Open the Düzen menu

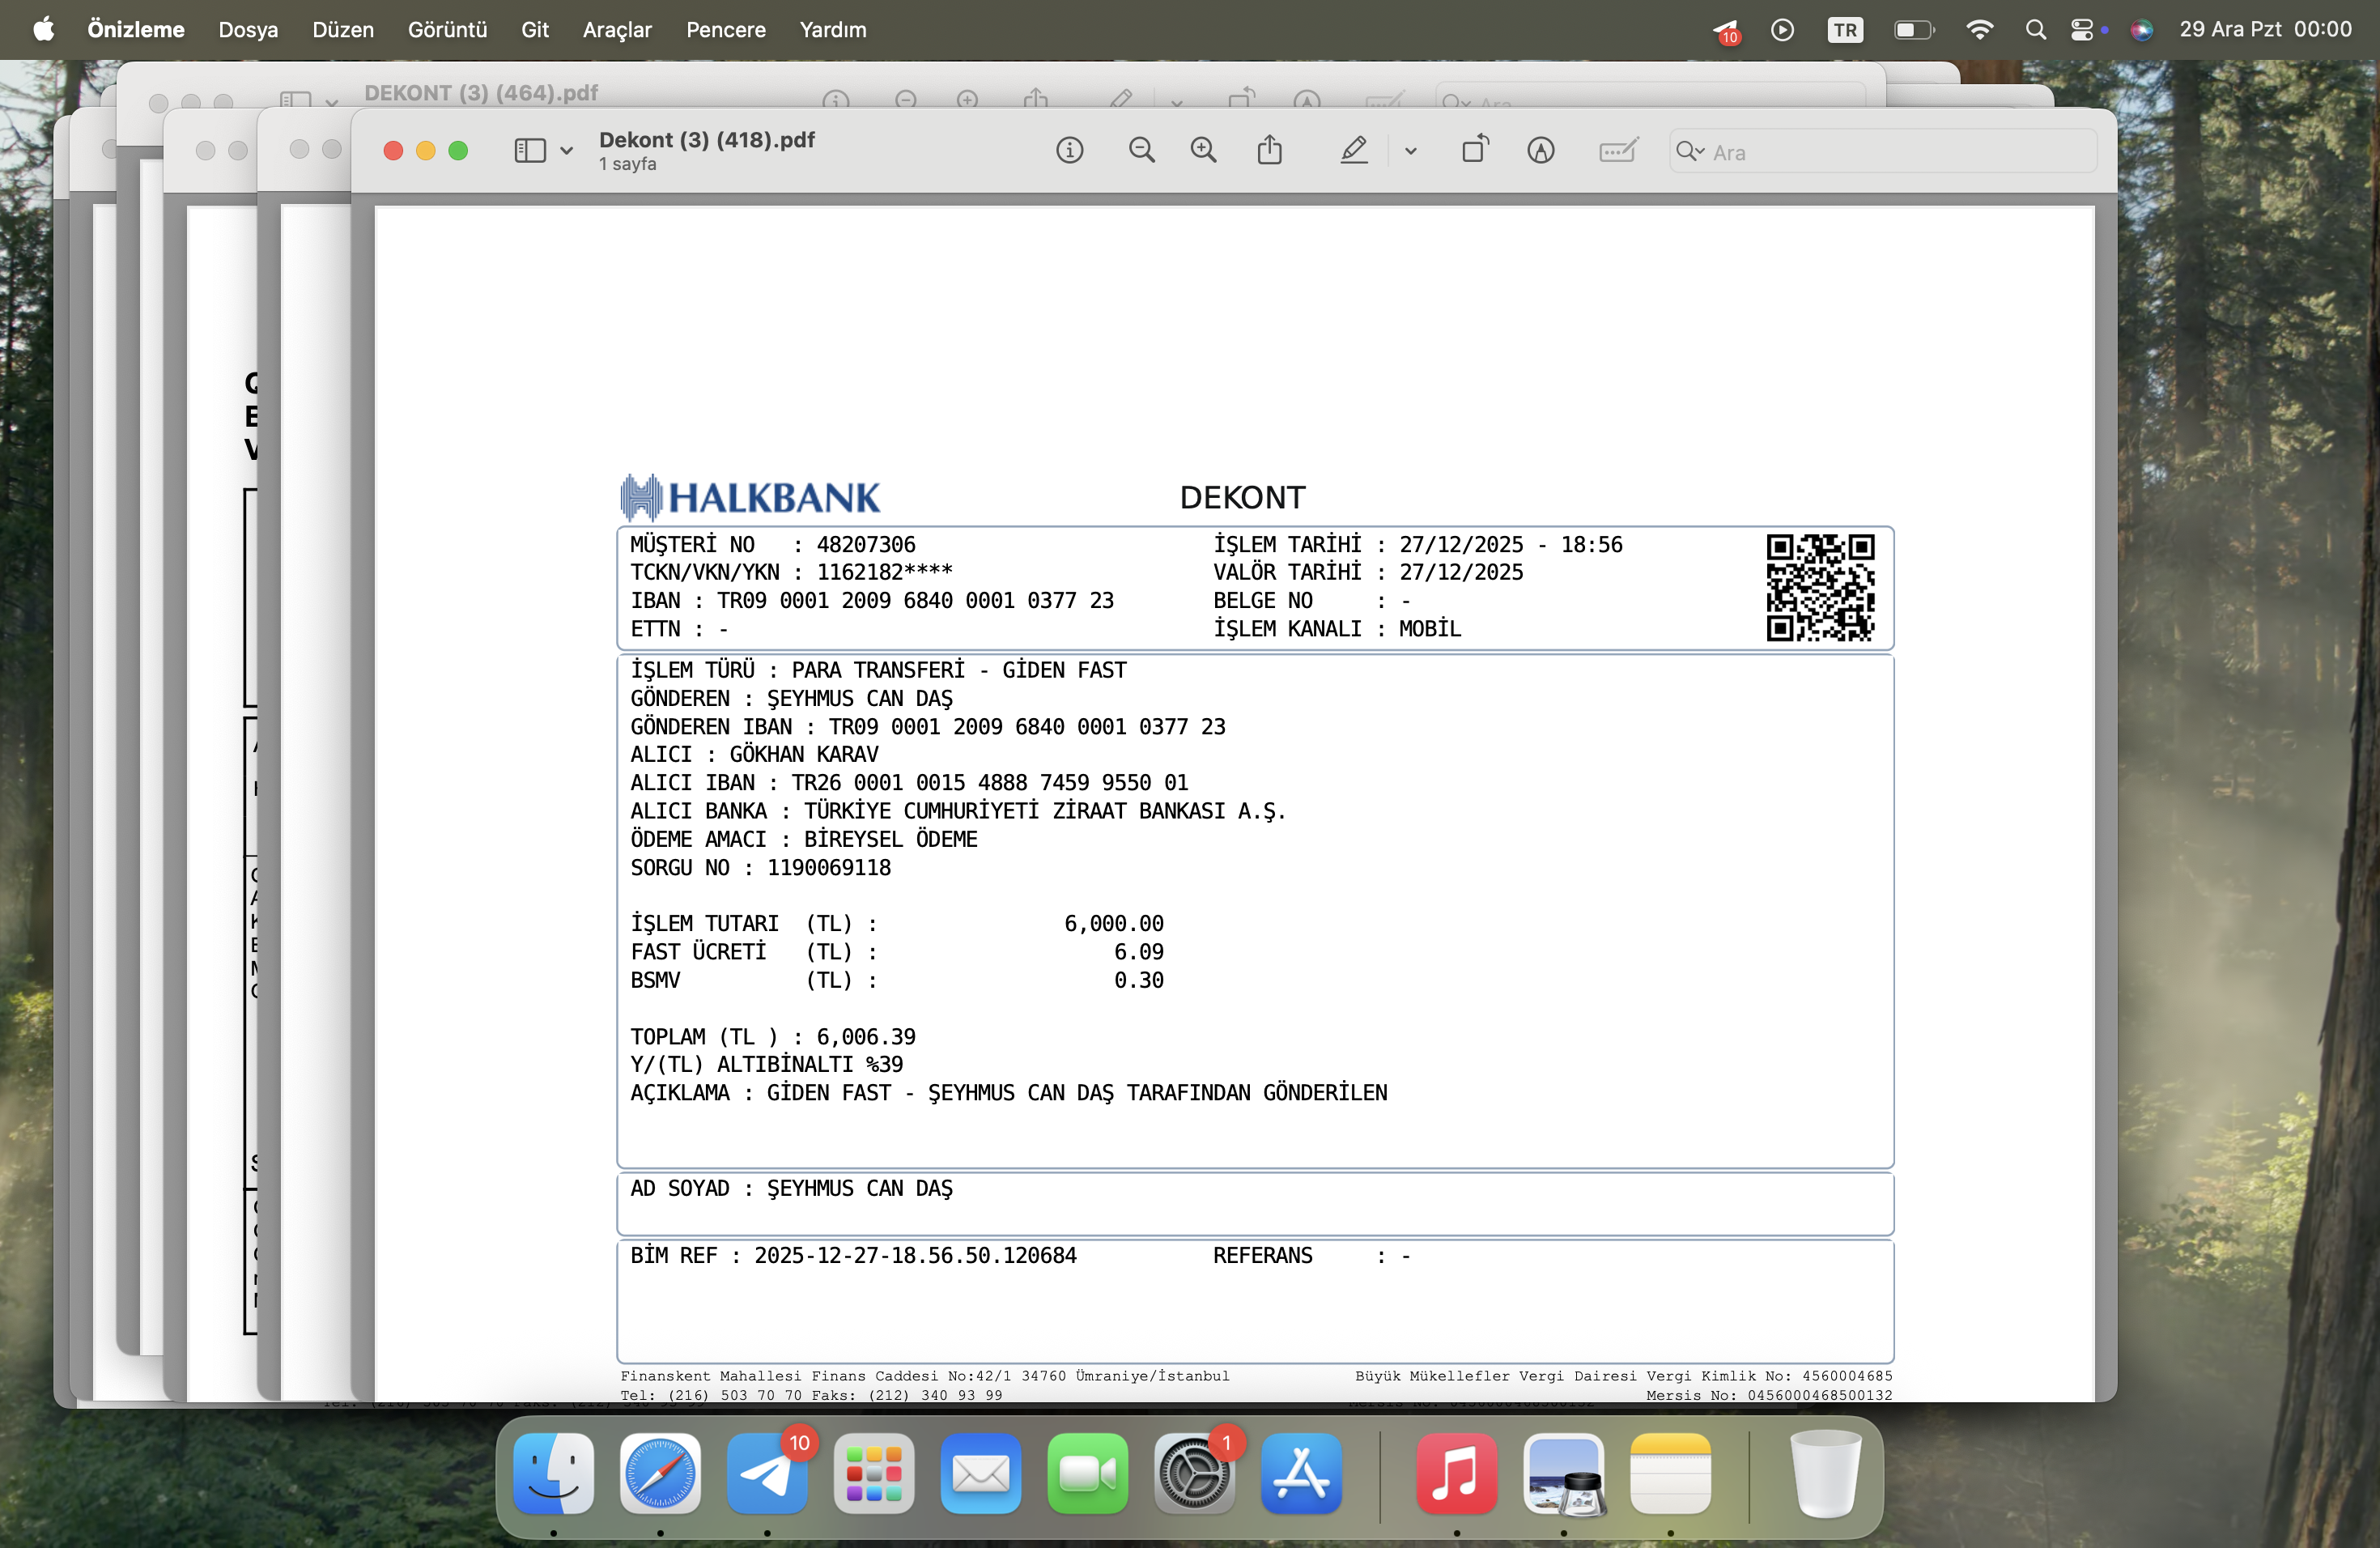[x=343, y=30]
